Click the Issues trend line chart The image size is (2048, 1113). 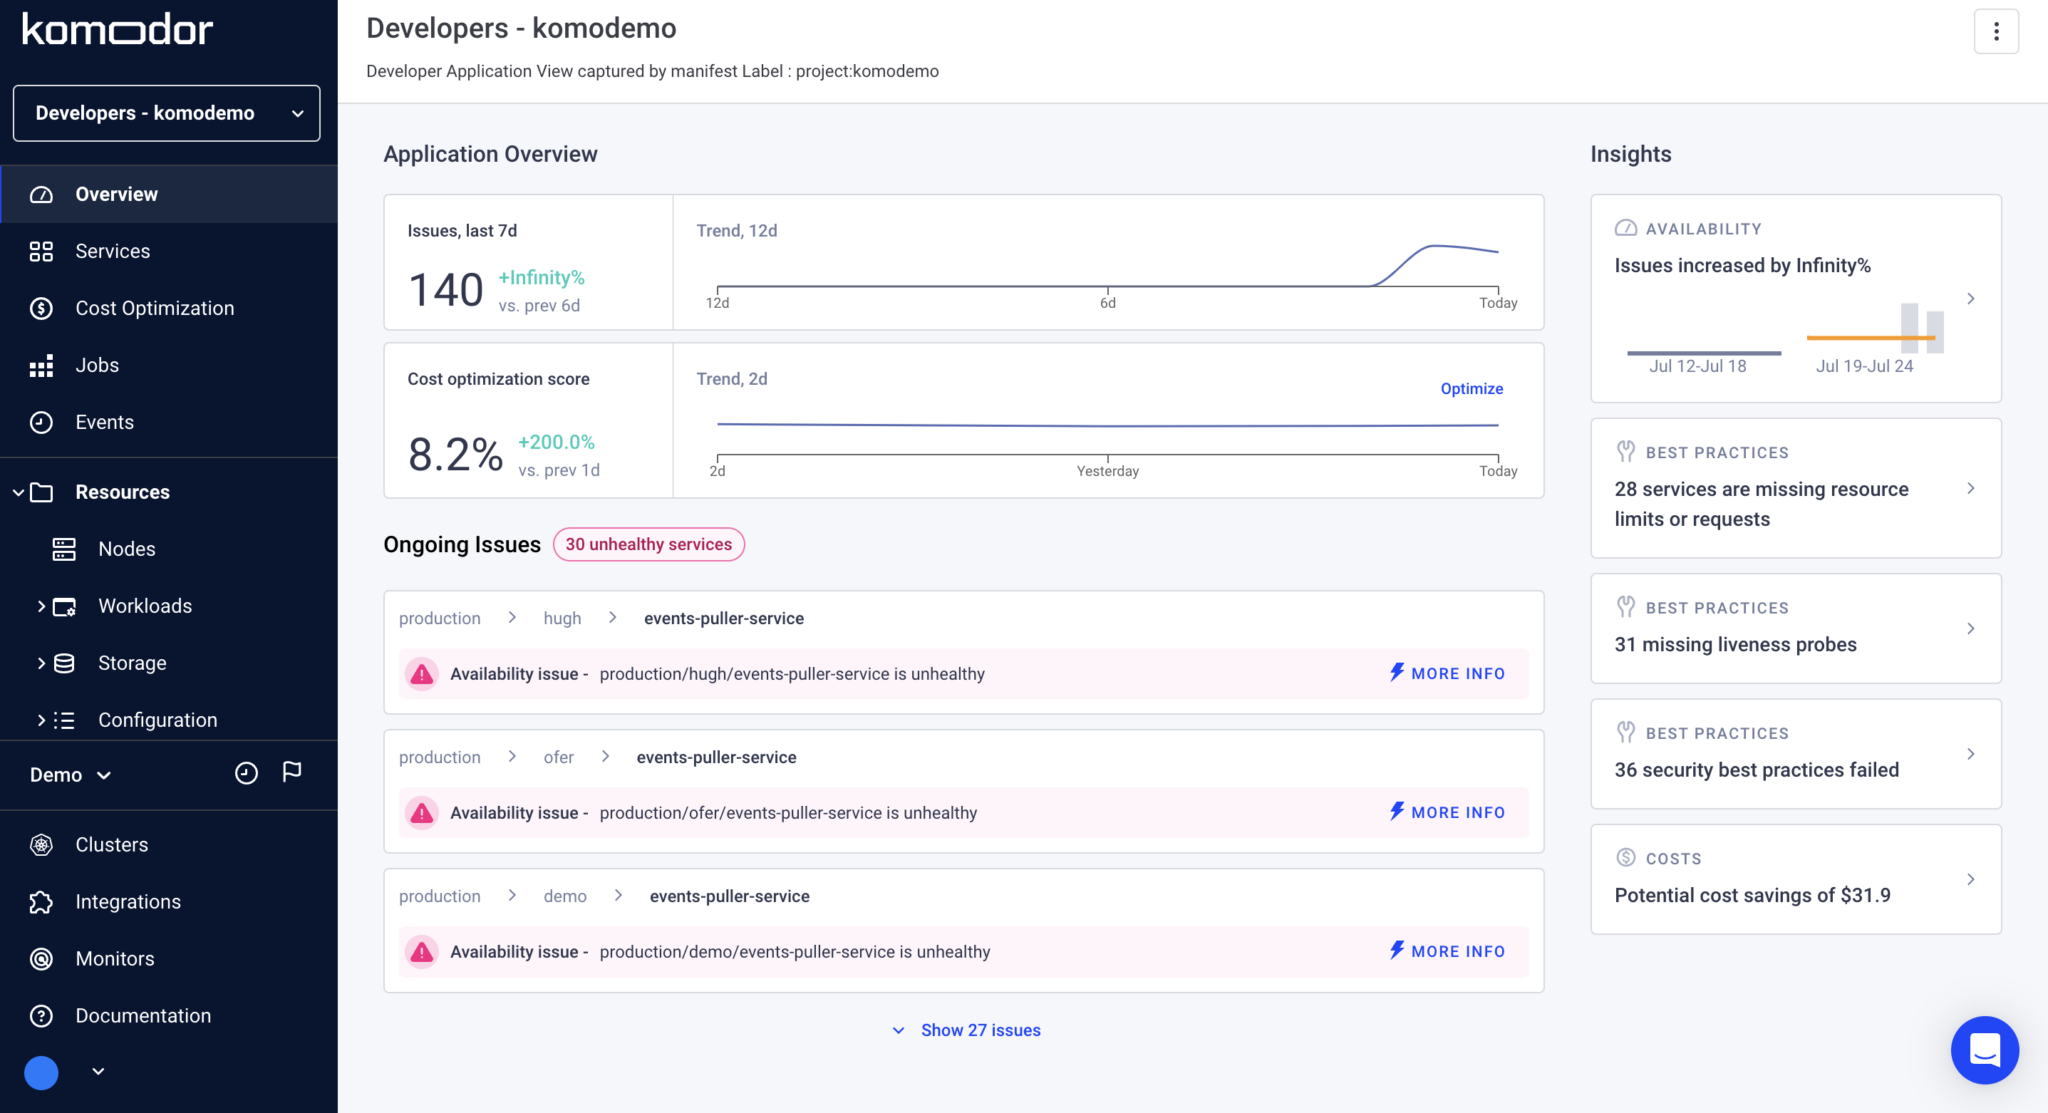(1108, 267)
